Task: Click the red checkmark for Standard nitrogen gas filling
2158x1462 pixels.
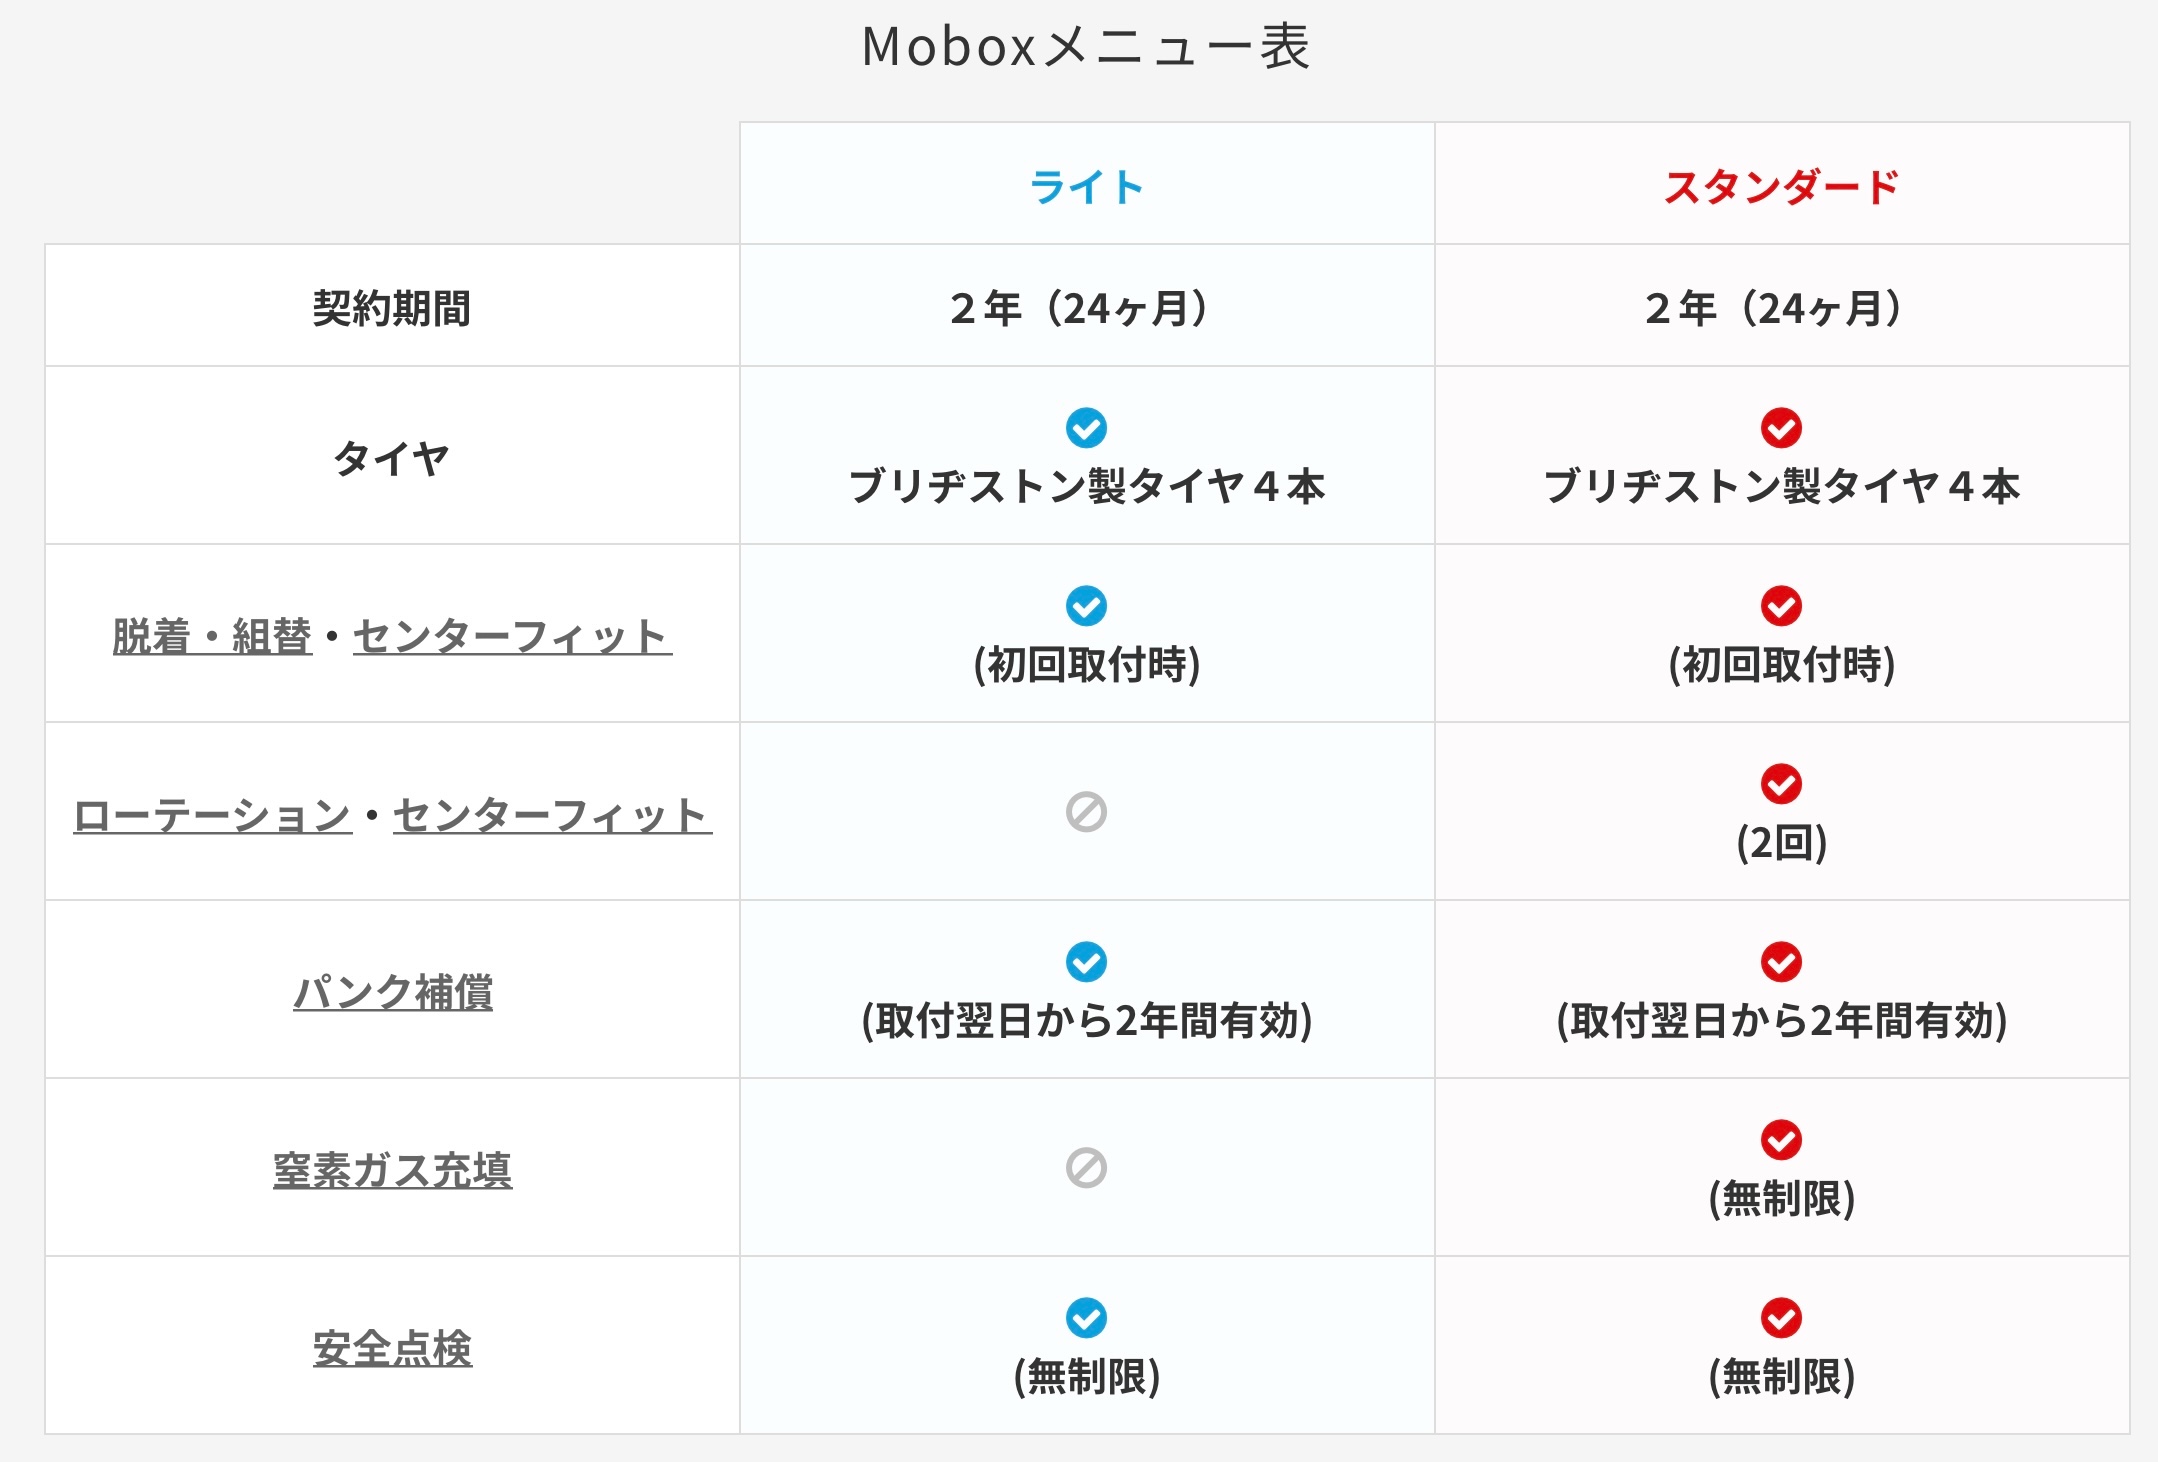Action: (x=1781, y=1140)
